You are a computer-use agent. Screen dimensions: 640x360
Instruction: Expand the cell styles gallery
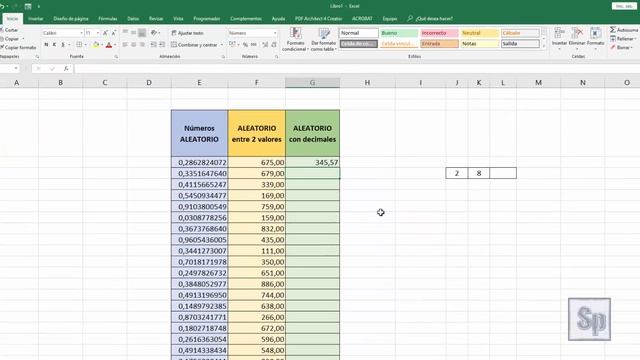coord(544,47)
